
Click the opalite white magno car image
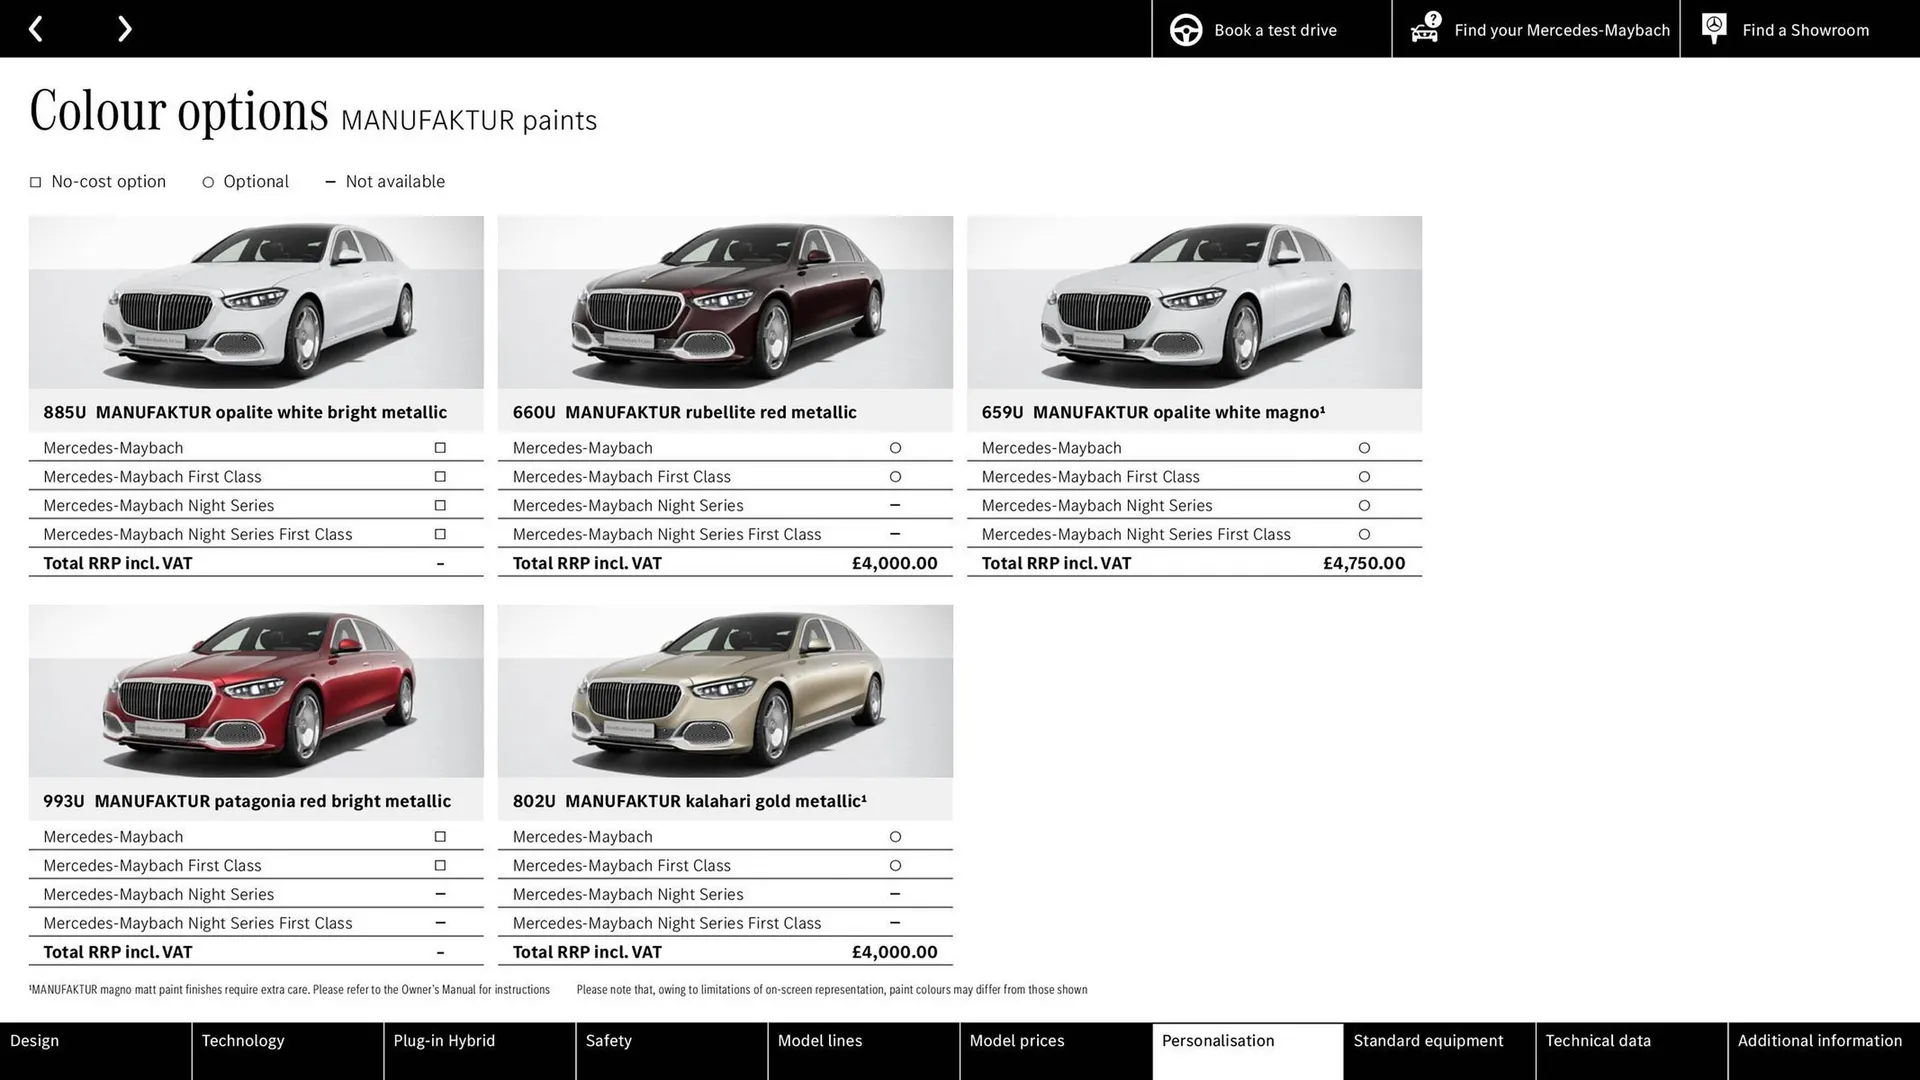(1193, 303)
